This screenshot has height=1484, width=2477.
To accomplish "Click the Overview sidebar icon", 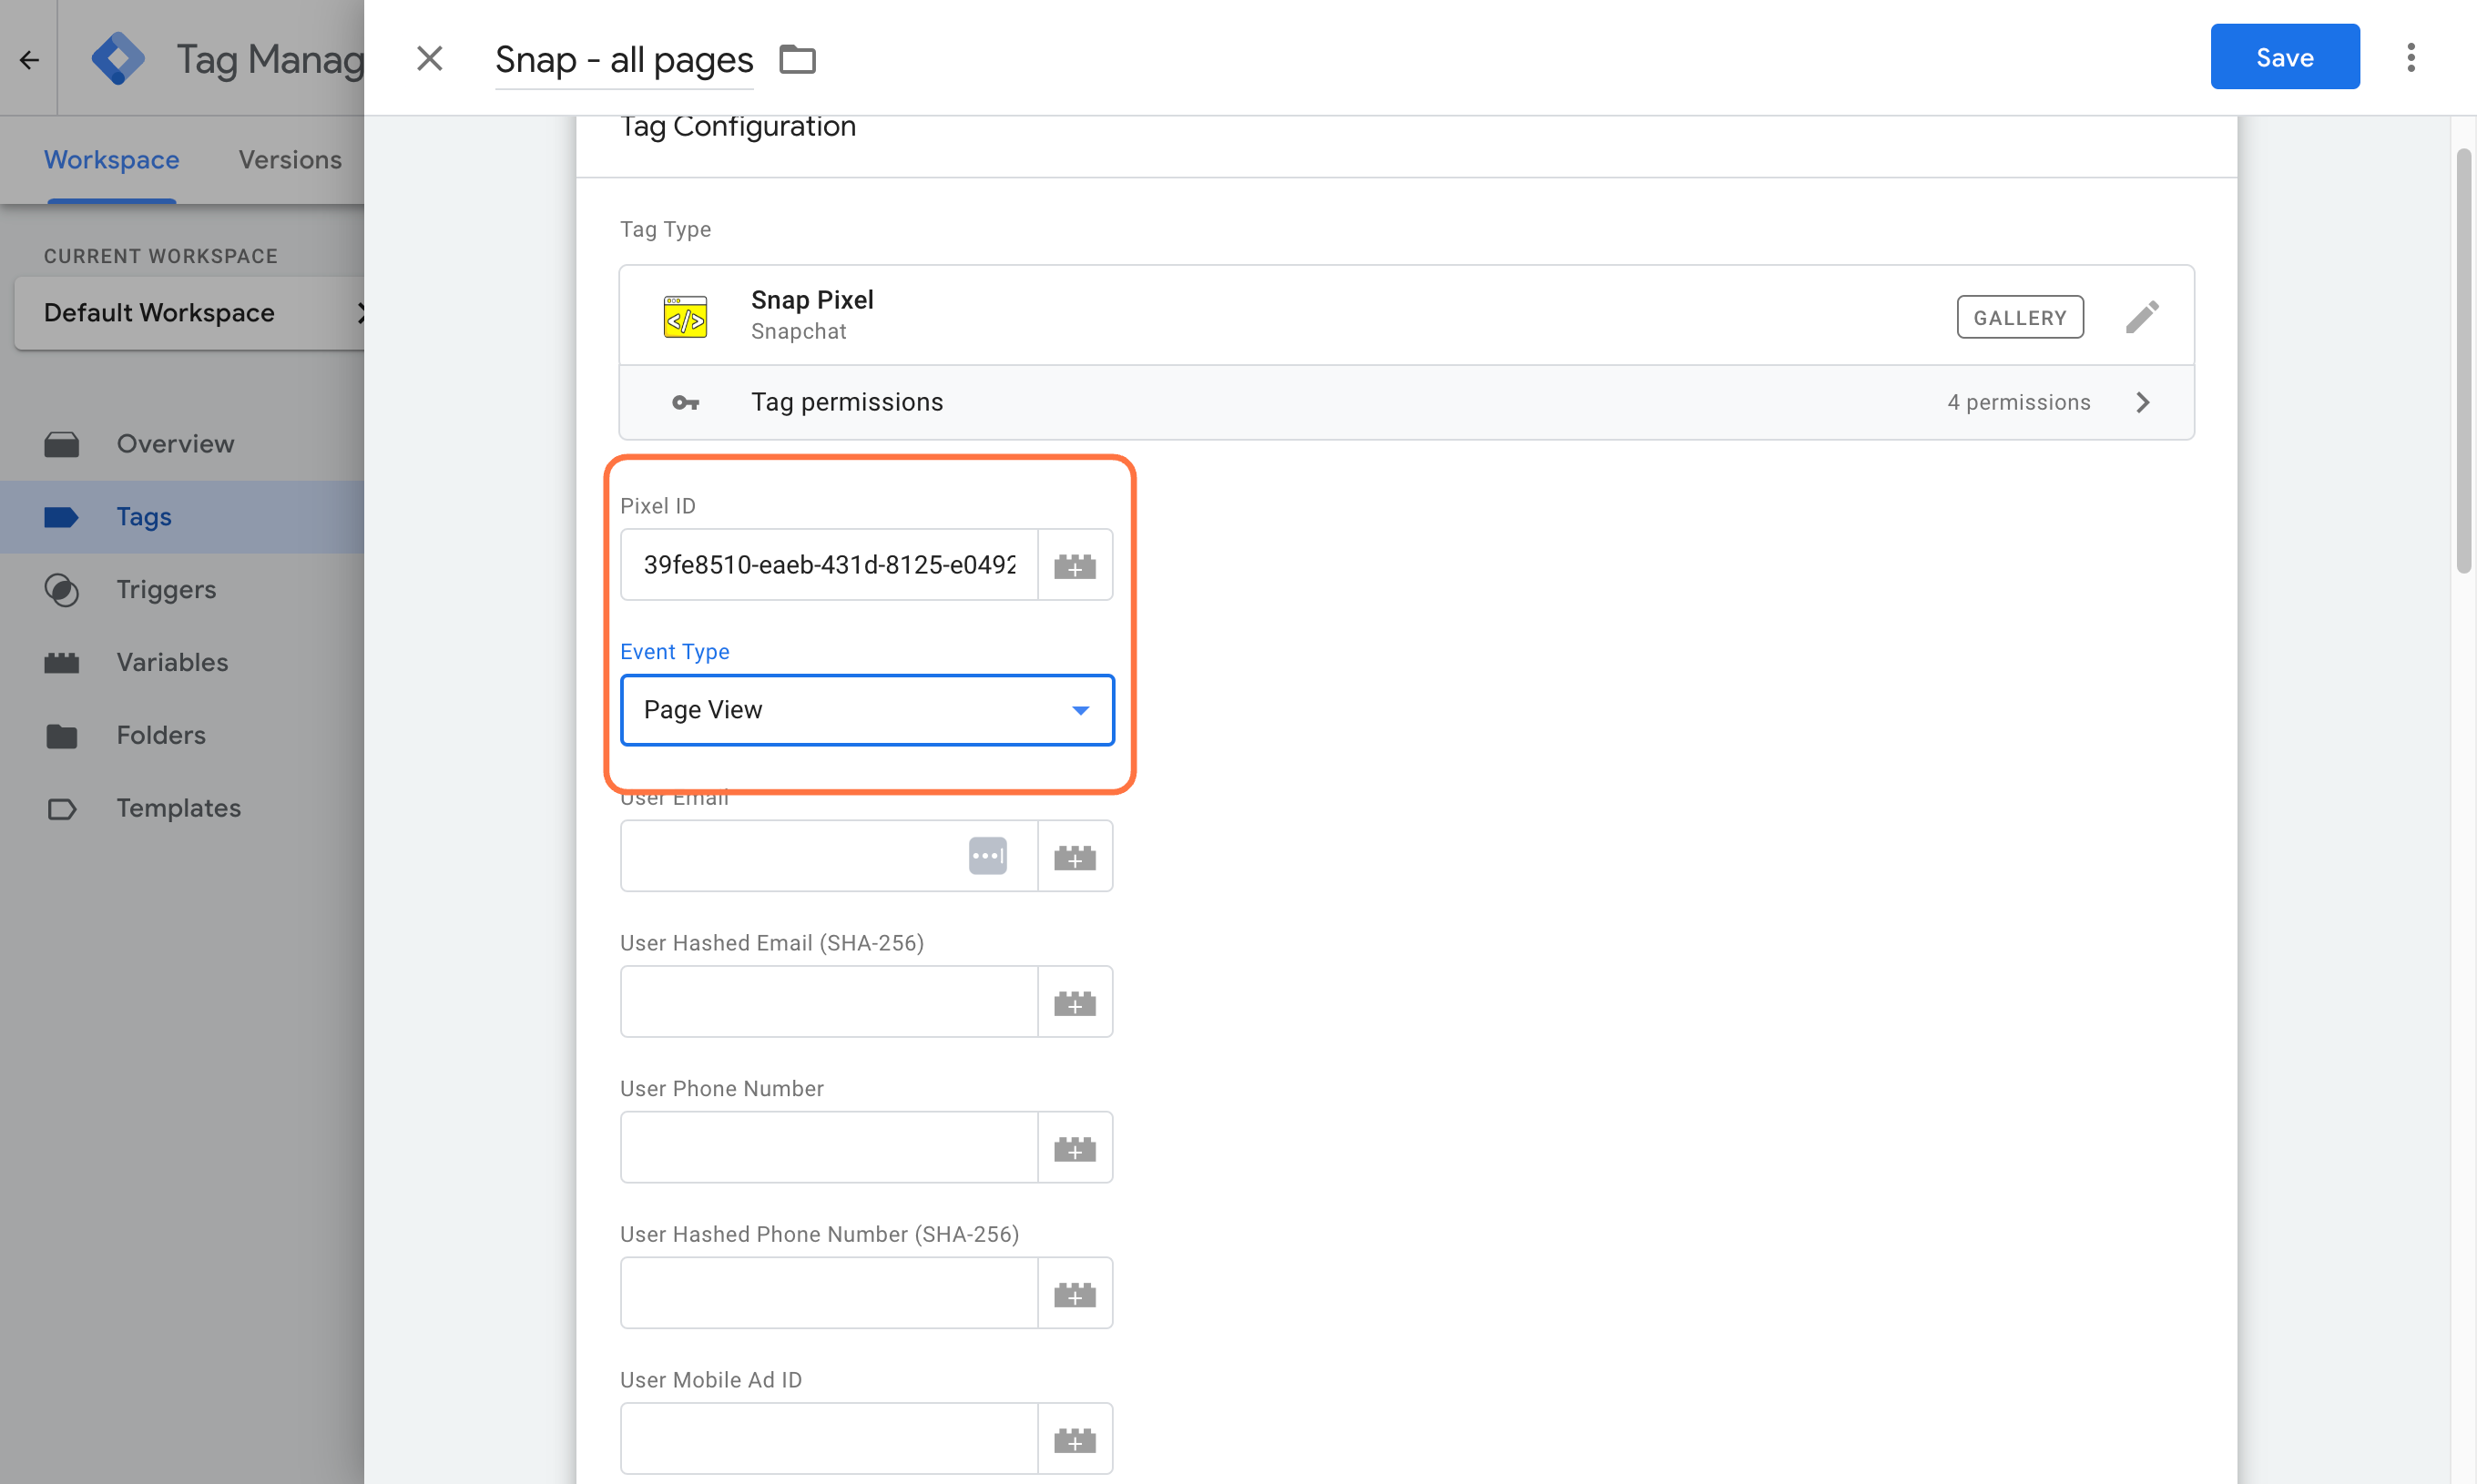I will point(62,444).
